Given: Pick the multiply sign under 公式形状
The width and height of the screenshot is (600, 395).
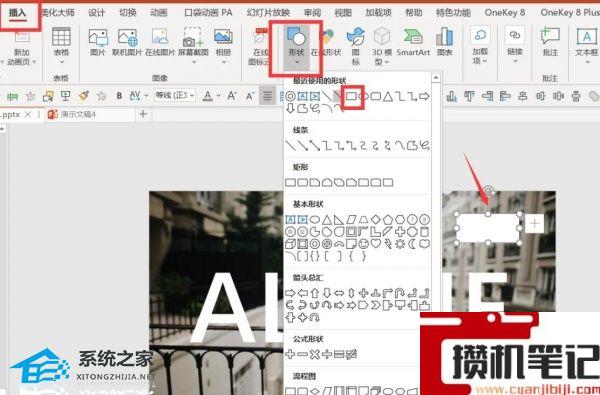Looking at the screenshot, I should pos(315,354).
